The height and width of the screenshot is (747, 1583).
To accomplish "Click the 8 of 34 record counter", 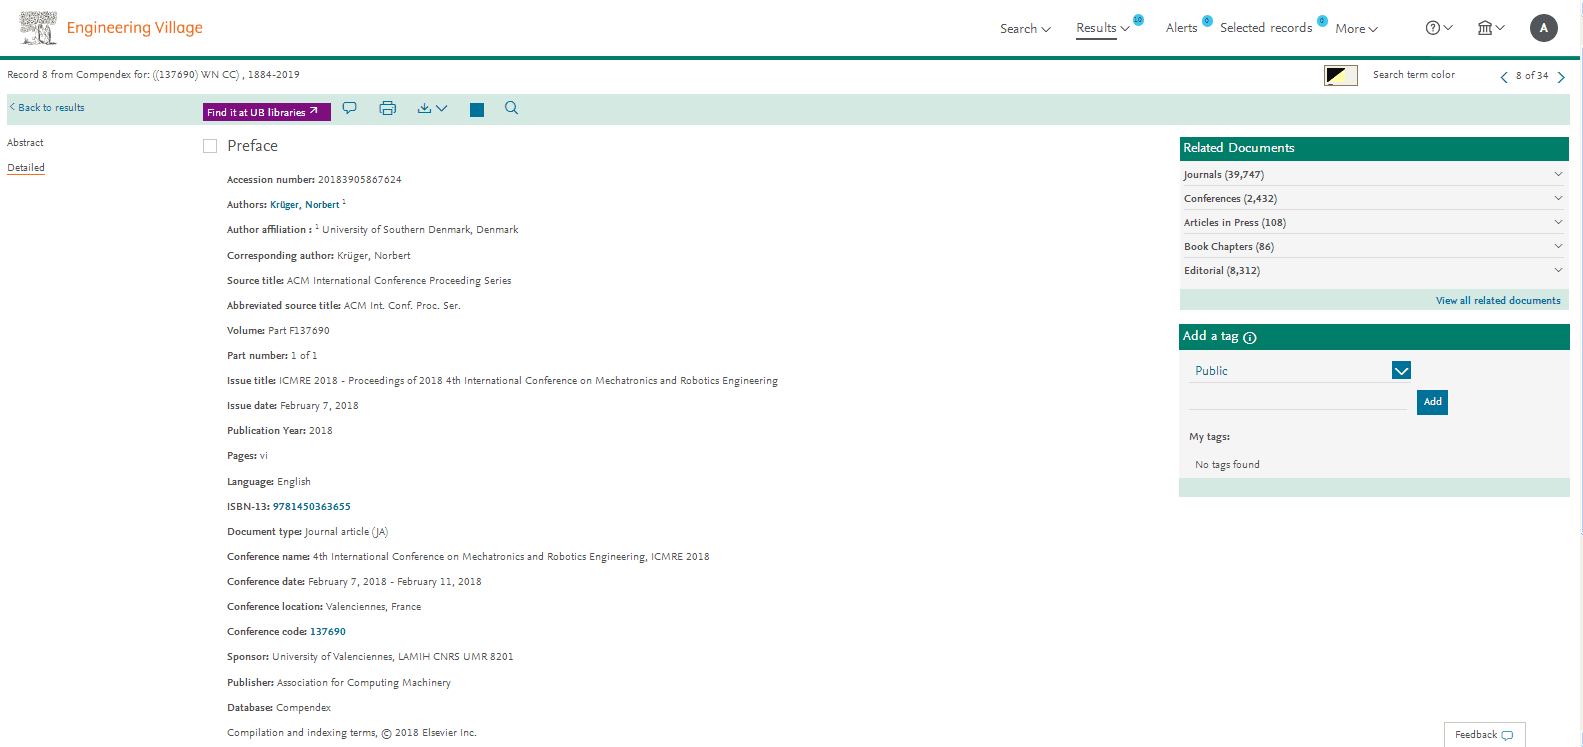I will (x=1532, y=76).
